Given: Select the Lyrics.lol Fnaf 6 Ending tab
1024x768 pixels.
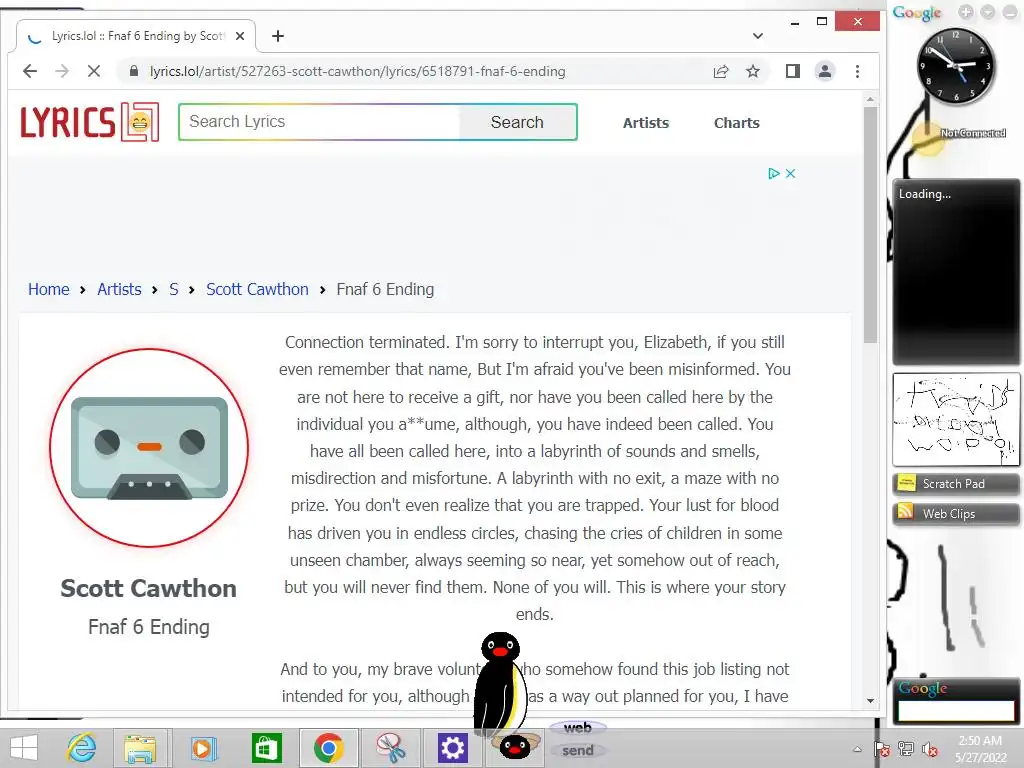Looking at the screenshot, I should tap(136, 36).
